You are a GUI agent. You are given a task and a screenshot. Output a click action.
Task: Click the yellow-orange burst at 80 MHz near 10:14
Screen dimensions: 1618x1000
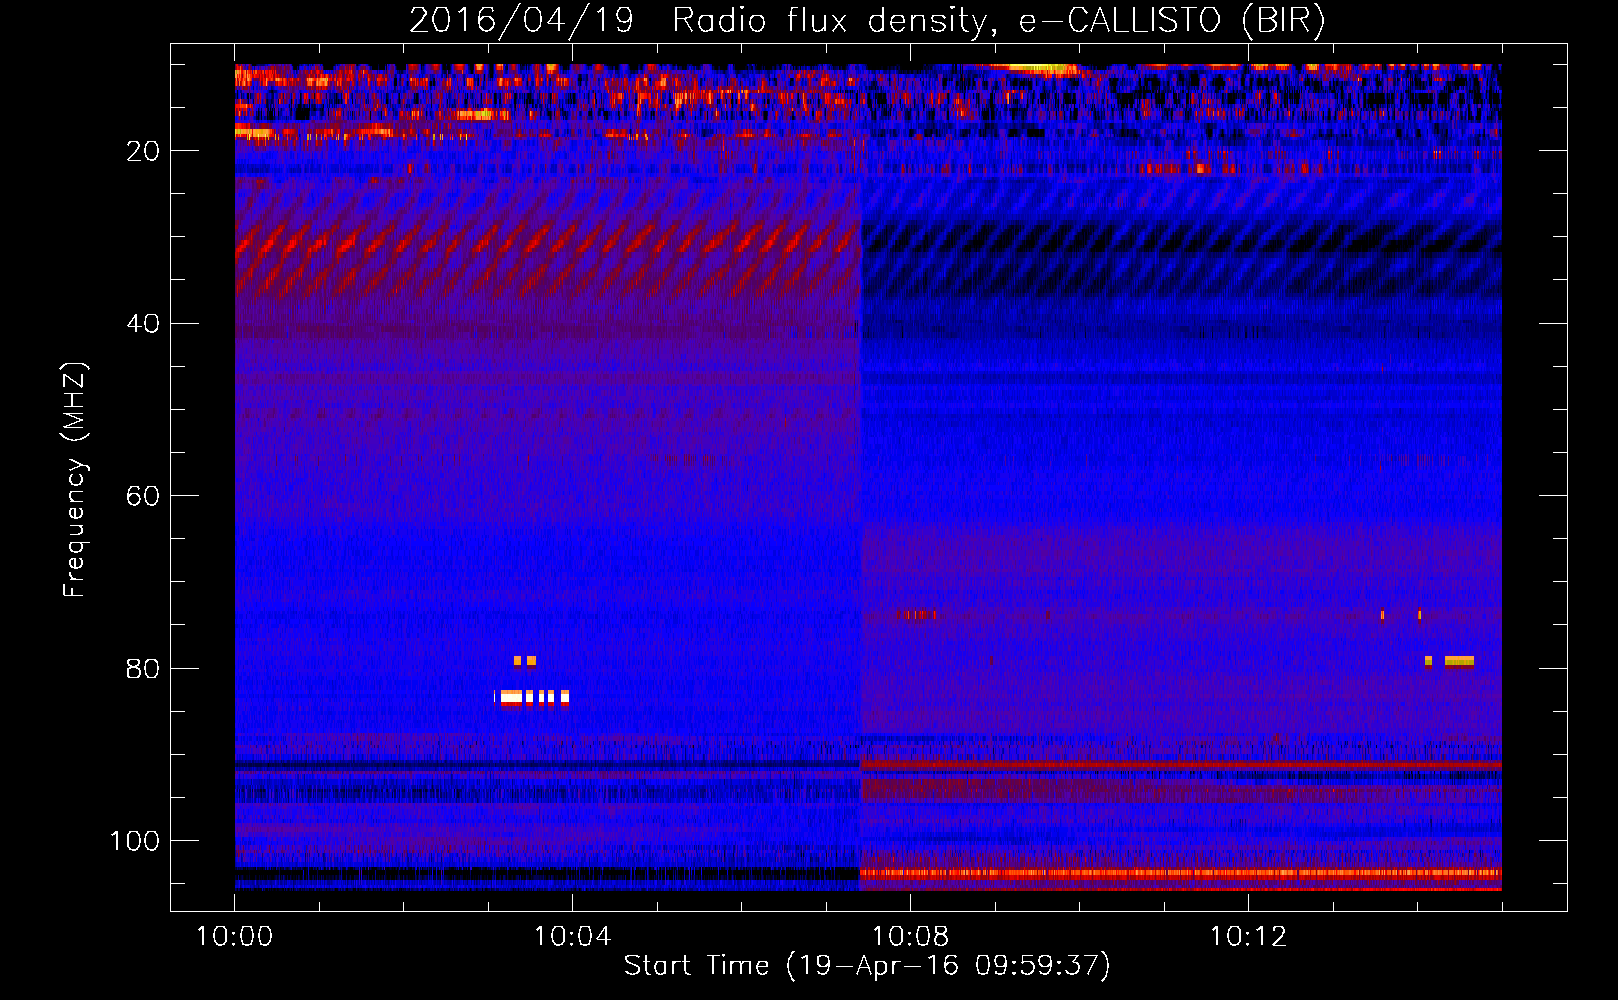pos(1450,661)
